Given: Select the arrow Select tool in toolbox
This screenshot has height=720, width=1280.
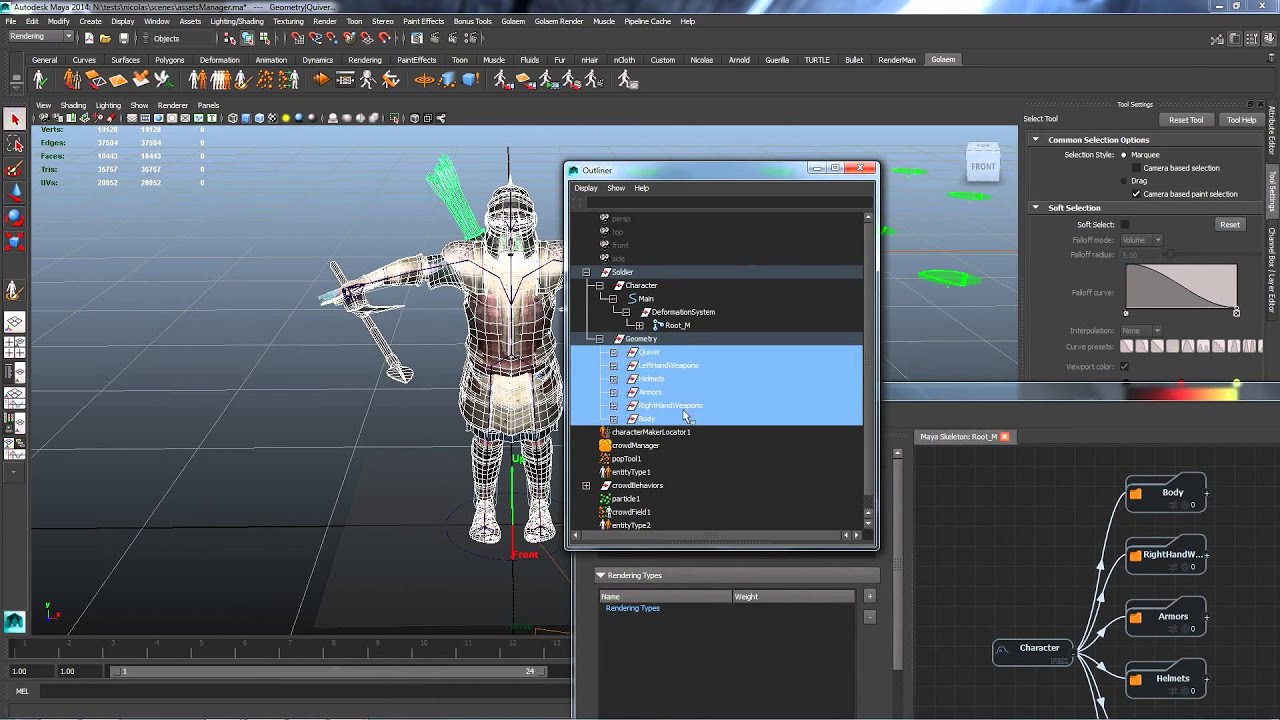Looking at the screenshot, I should click(x=14, y=119).
